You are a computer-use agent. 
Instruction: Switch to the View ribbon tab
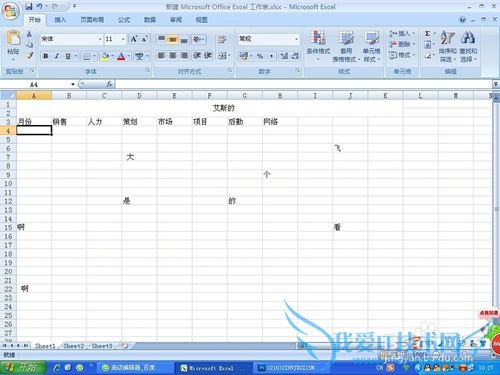(x=201, y=20)
